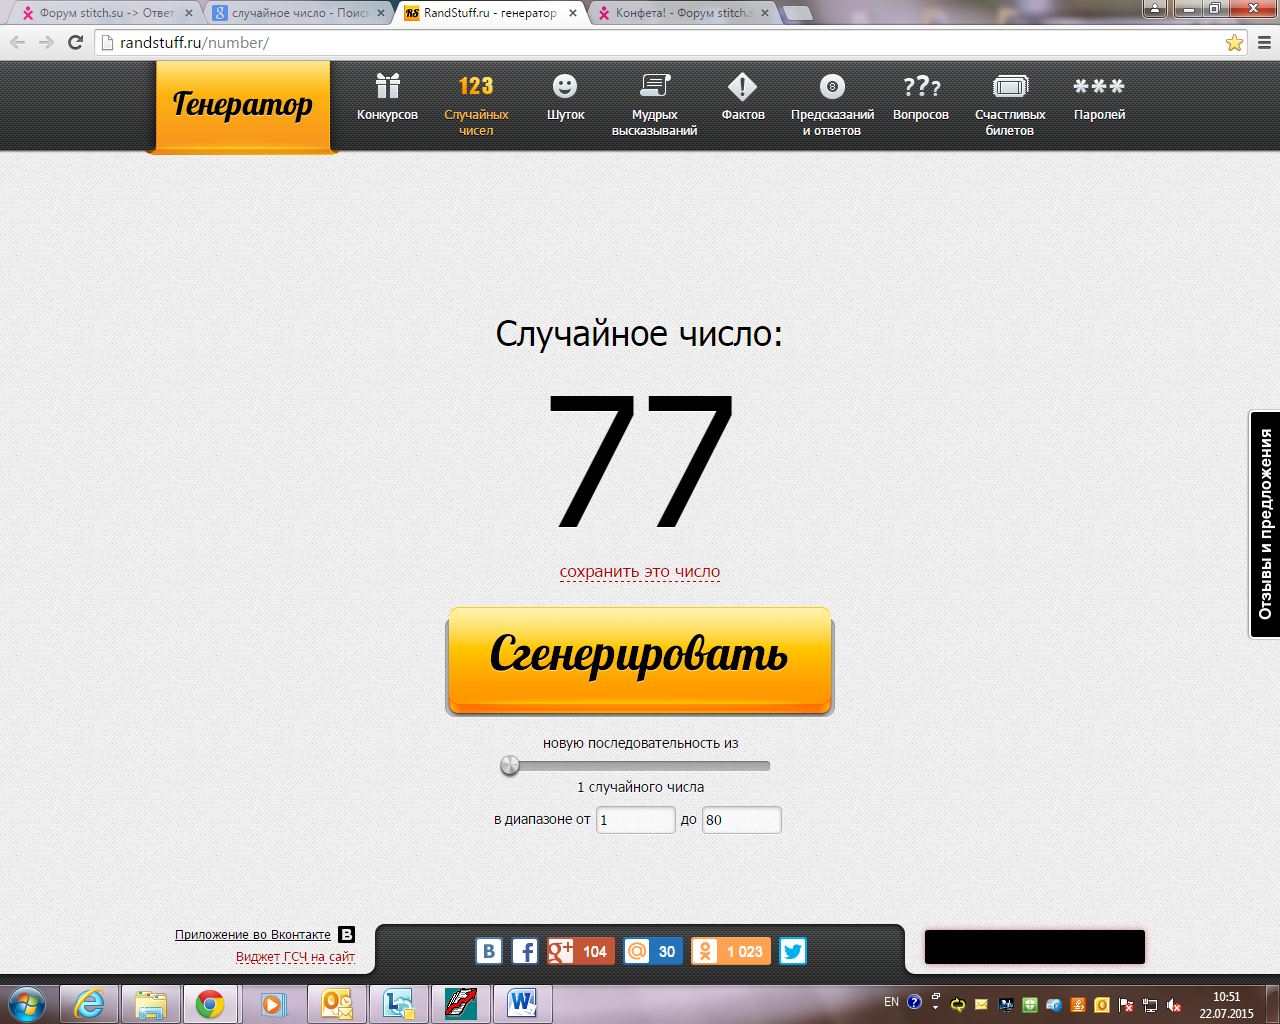Share via Odnoklassniki icon

point(705,951)
